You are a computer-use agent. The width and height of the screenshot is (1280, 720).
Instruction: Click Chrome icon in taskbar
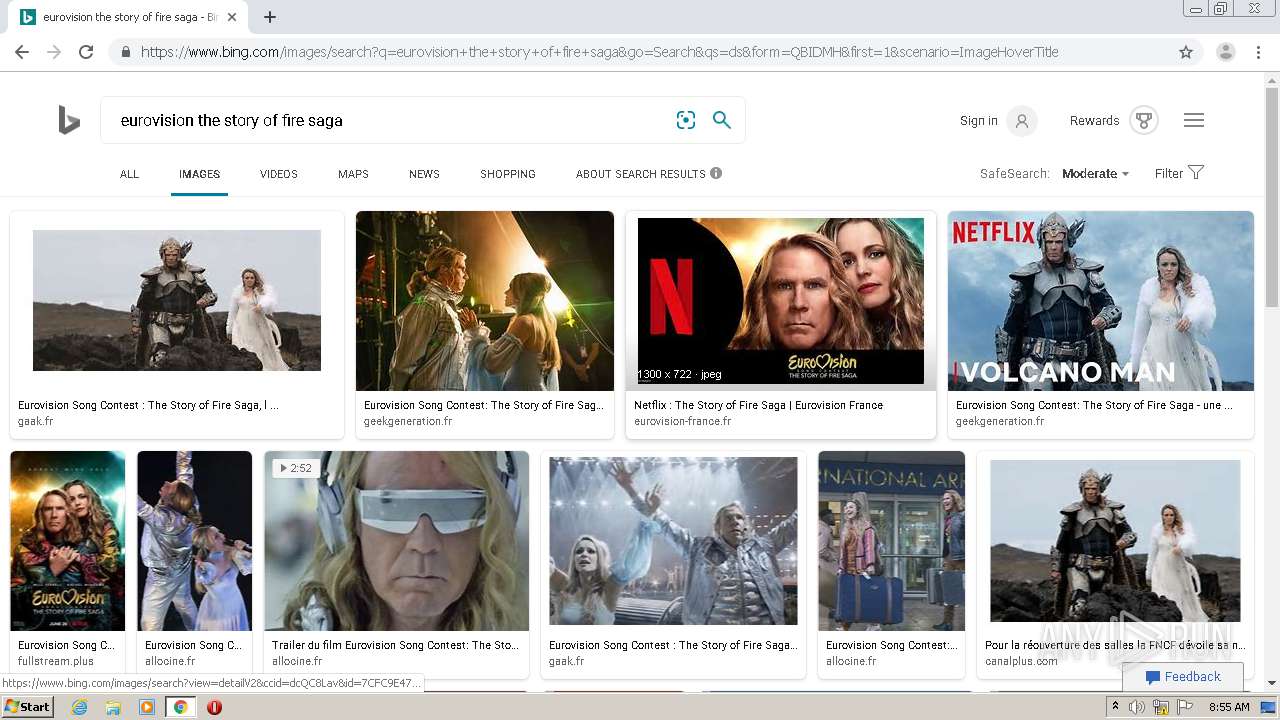pos(180,707)
